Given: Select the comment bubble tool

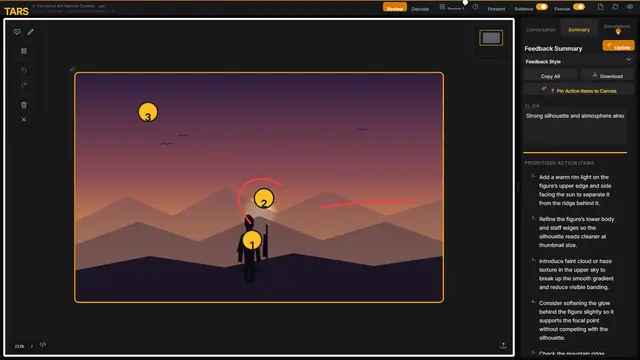Looking at the screenshot, I should (x=17, y=31).
